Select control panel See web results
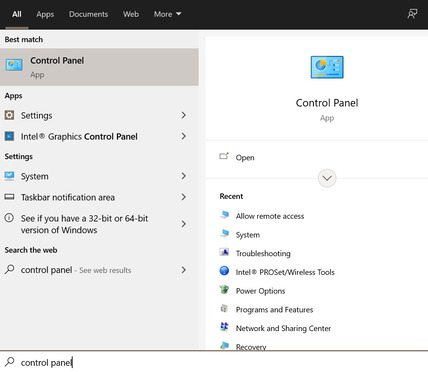Image resolution: width=428 pixels, height=372 pixels. [x=99, y=270]
